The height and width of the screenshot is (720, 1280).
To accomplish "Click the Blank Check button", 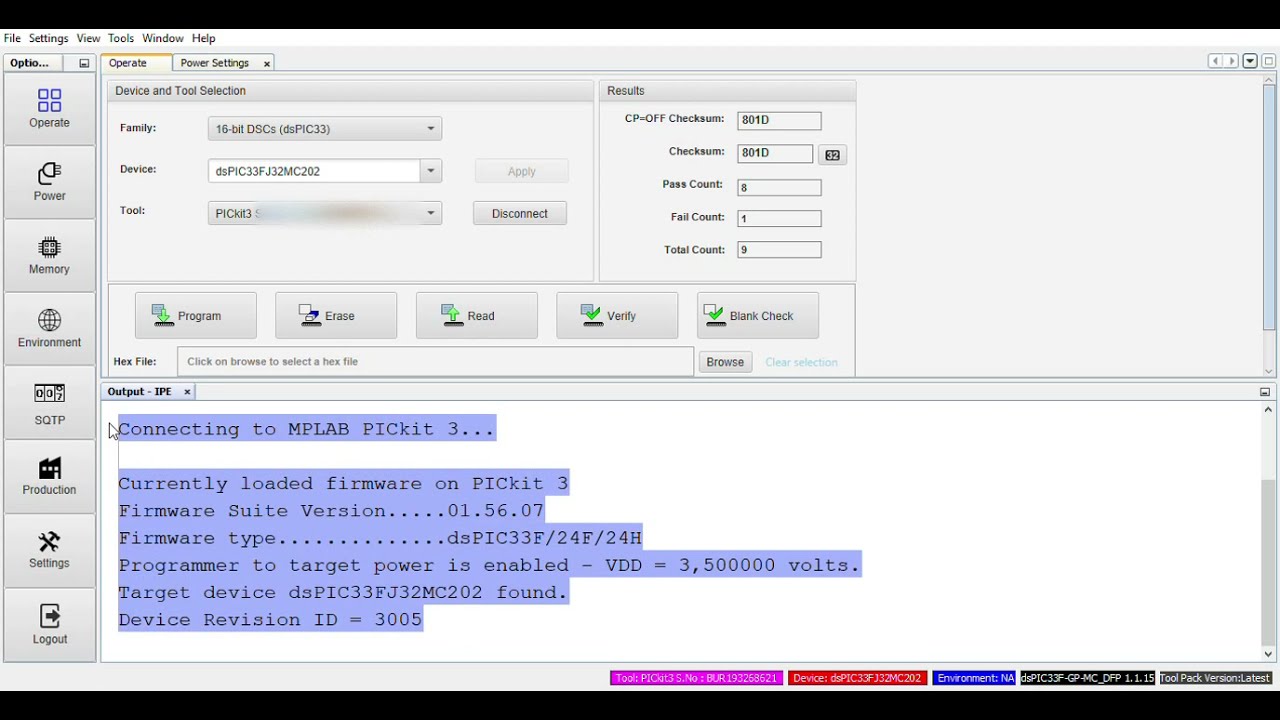I will tap(758, 316).
